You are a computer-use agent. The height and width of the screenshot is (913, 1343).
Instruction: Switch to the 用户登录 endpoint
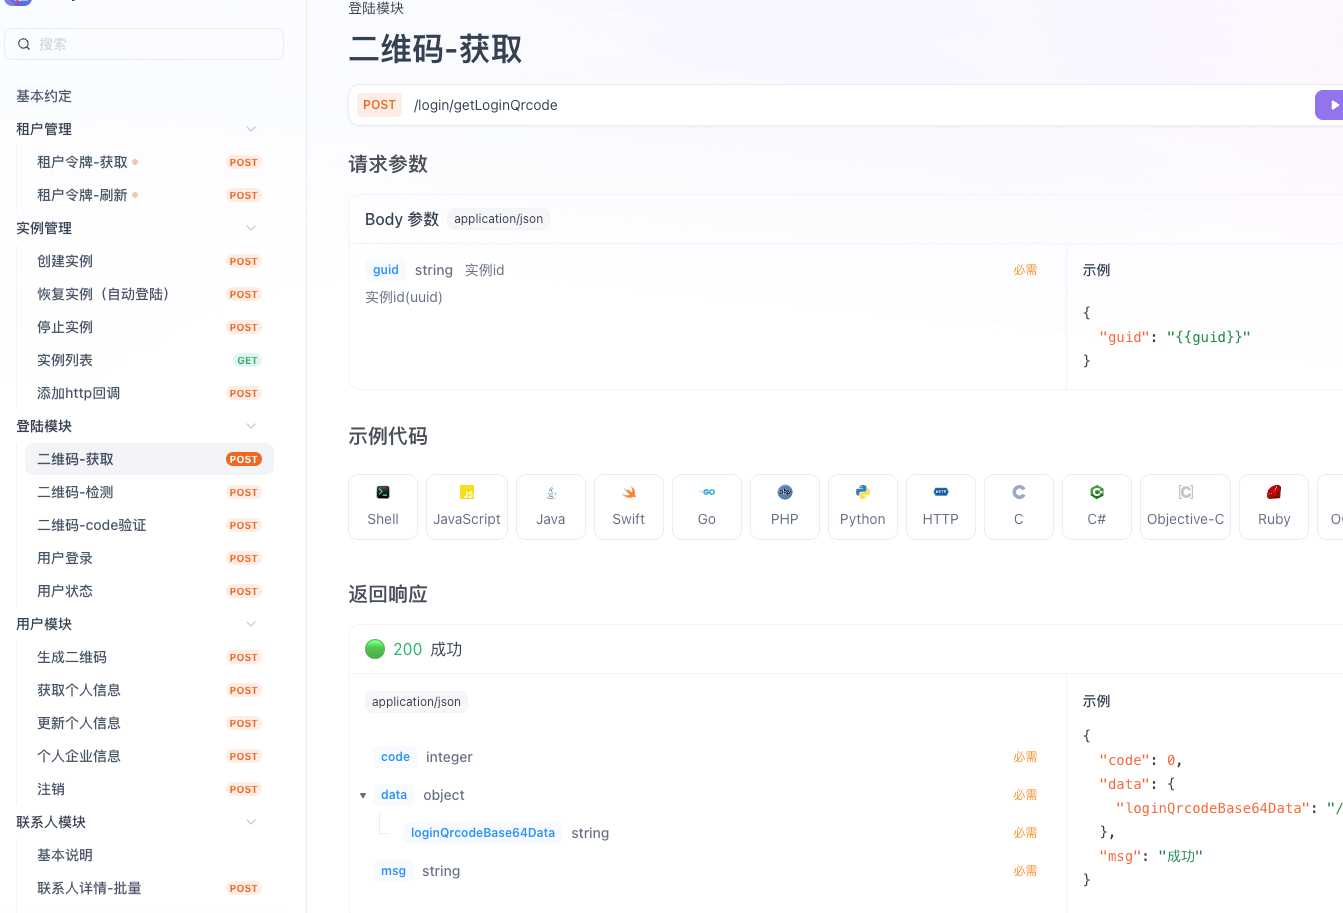click(64, 557)
